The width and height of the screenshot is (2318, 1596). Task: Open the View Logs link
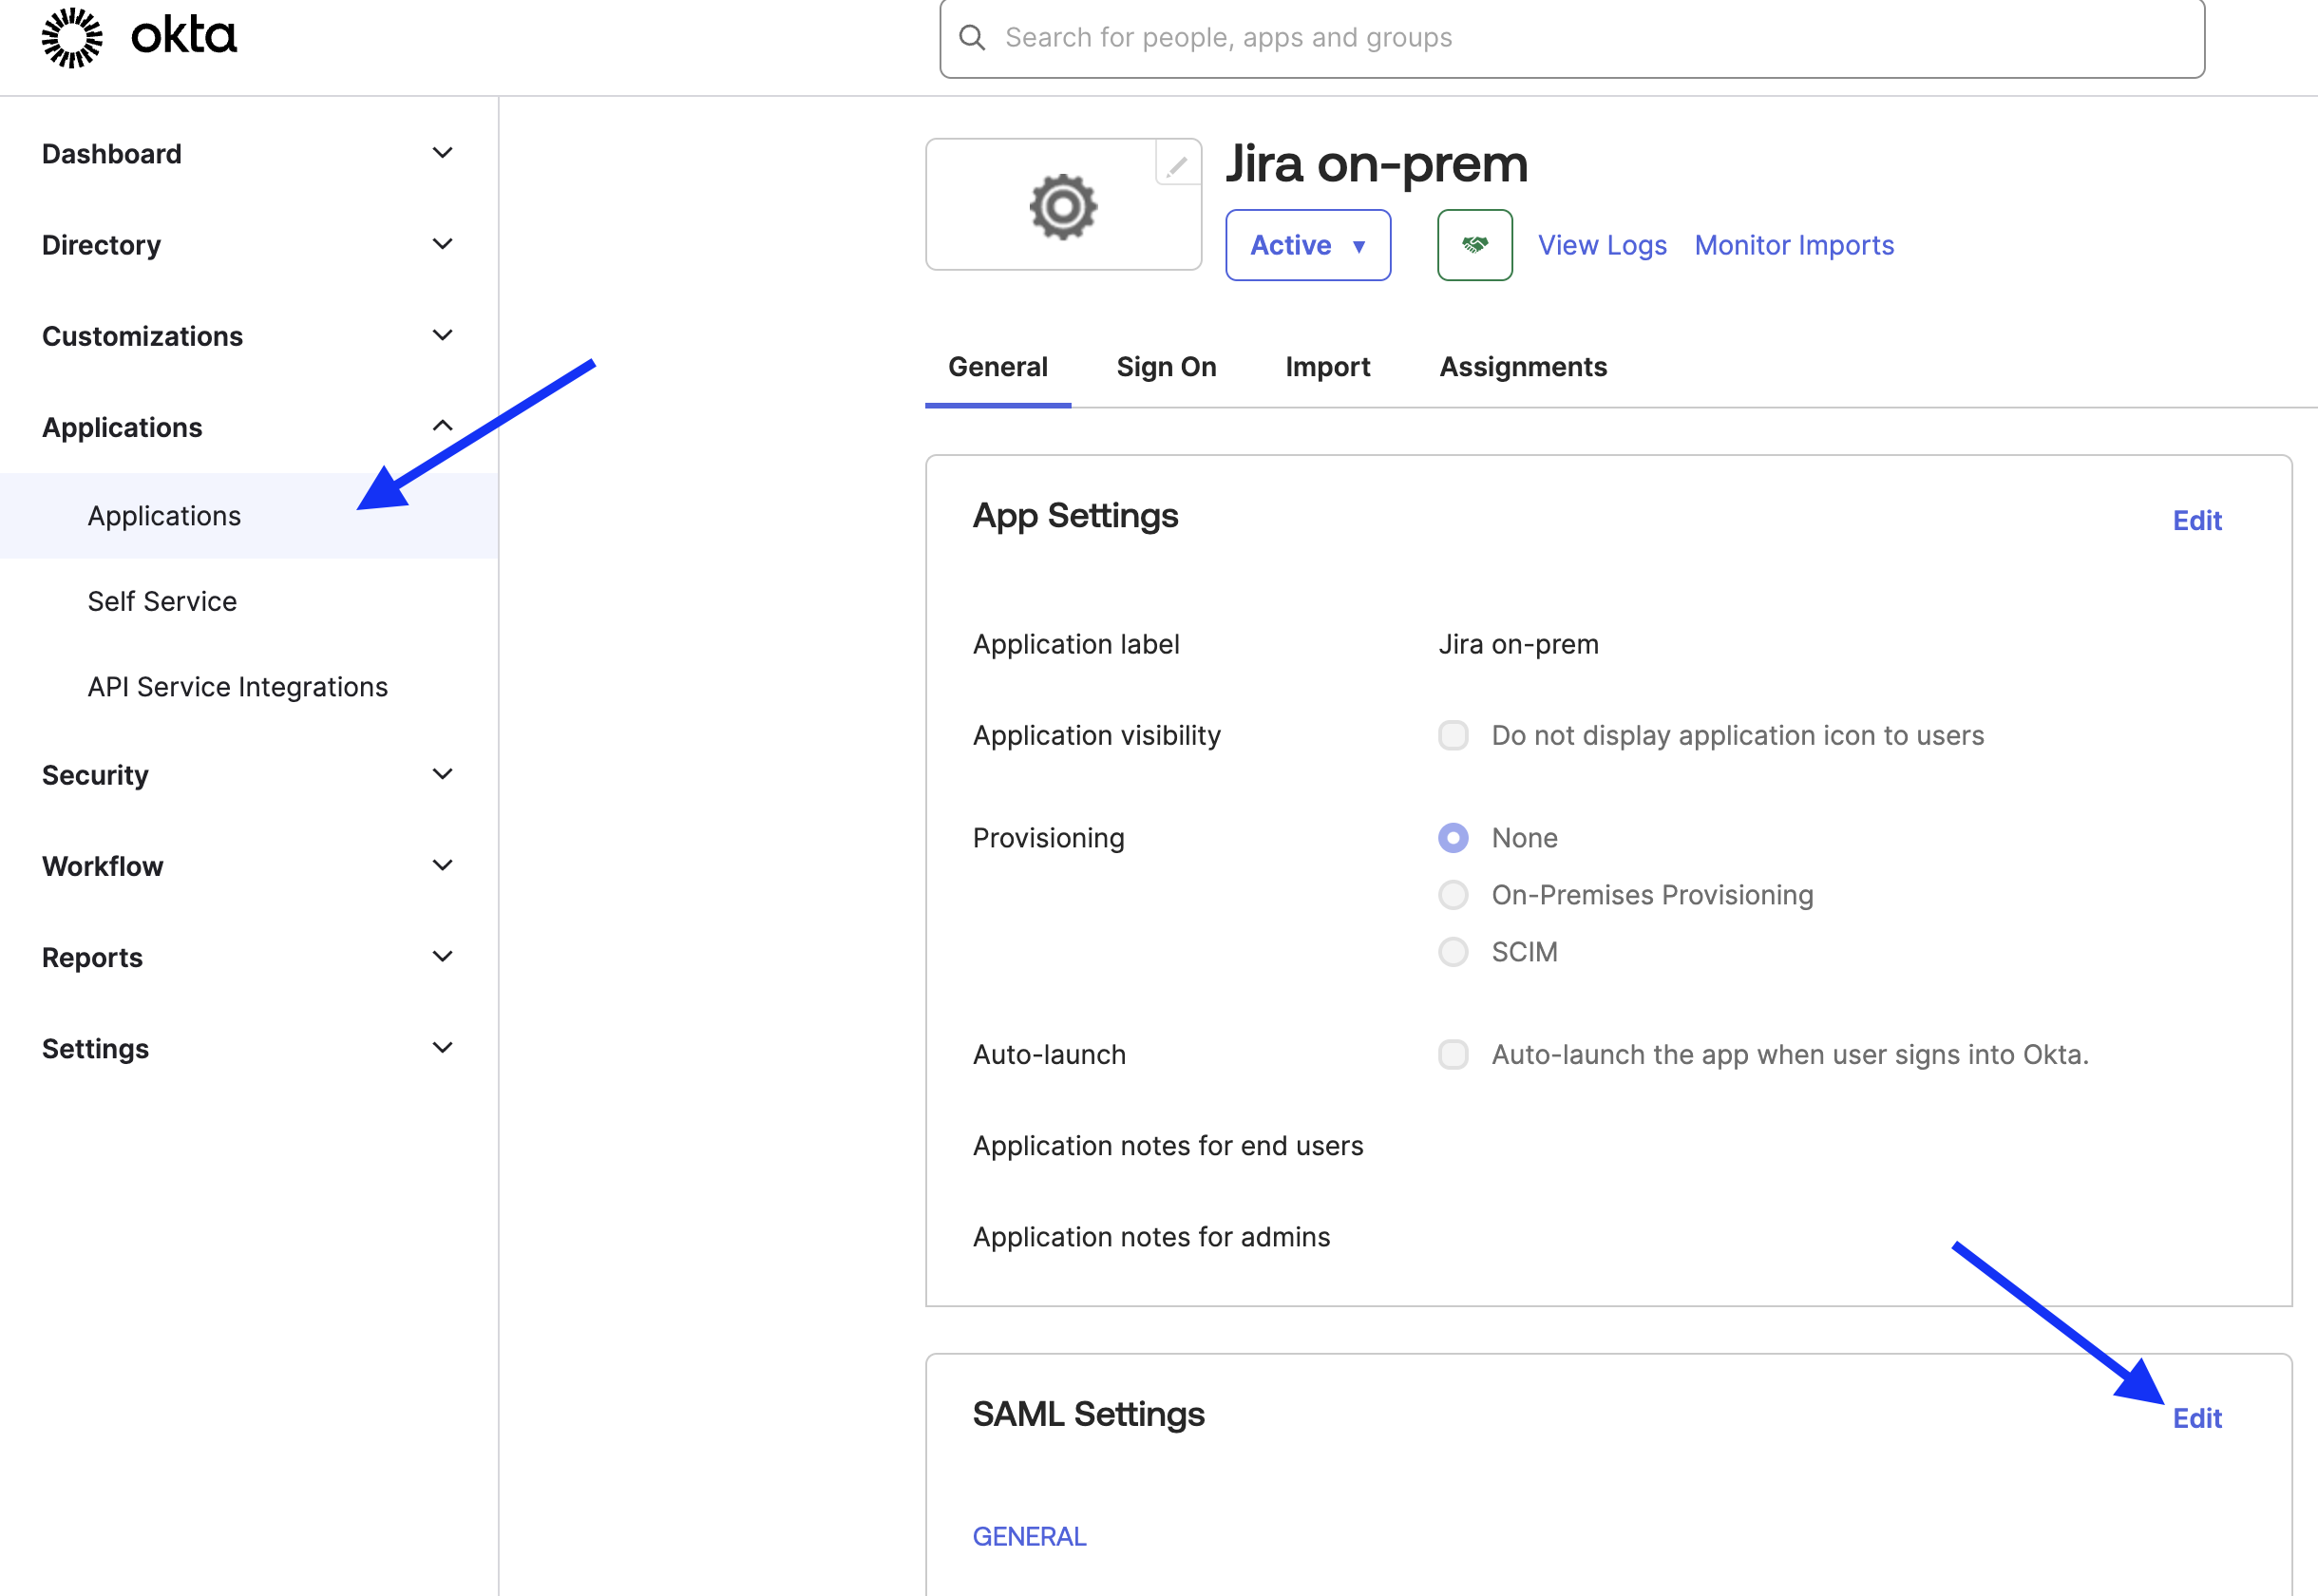click(1601, 245)
